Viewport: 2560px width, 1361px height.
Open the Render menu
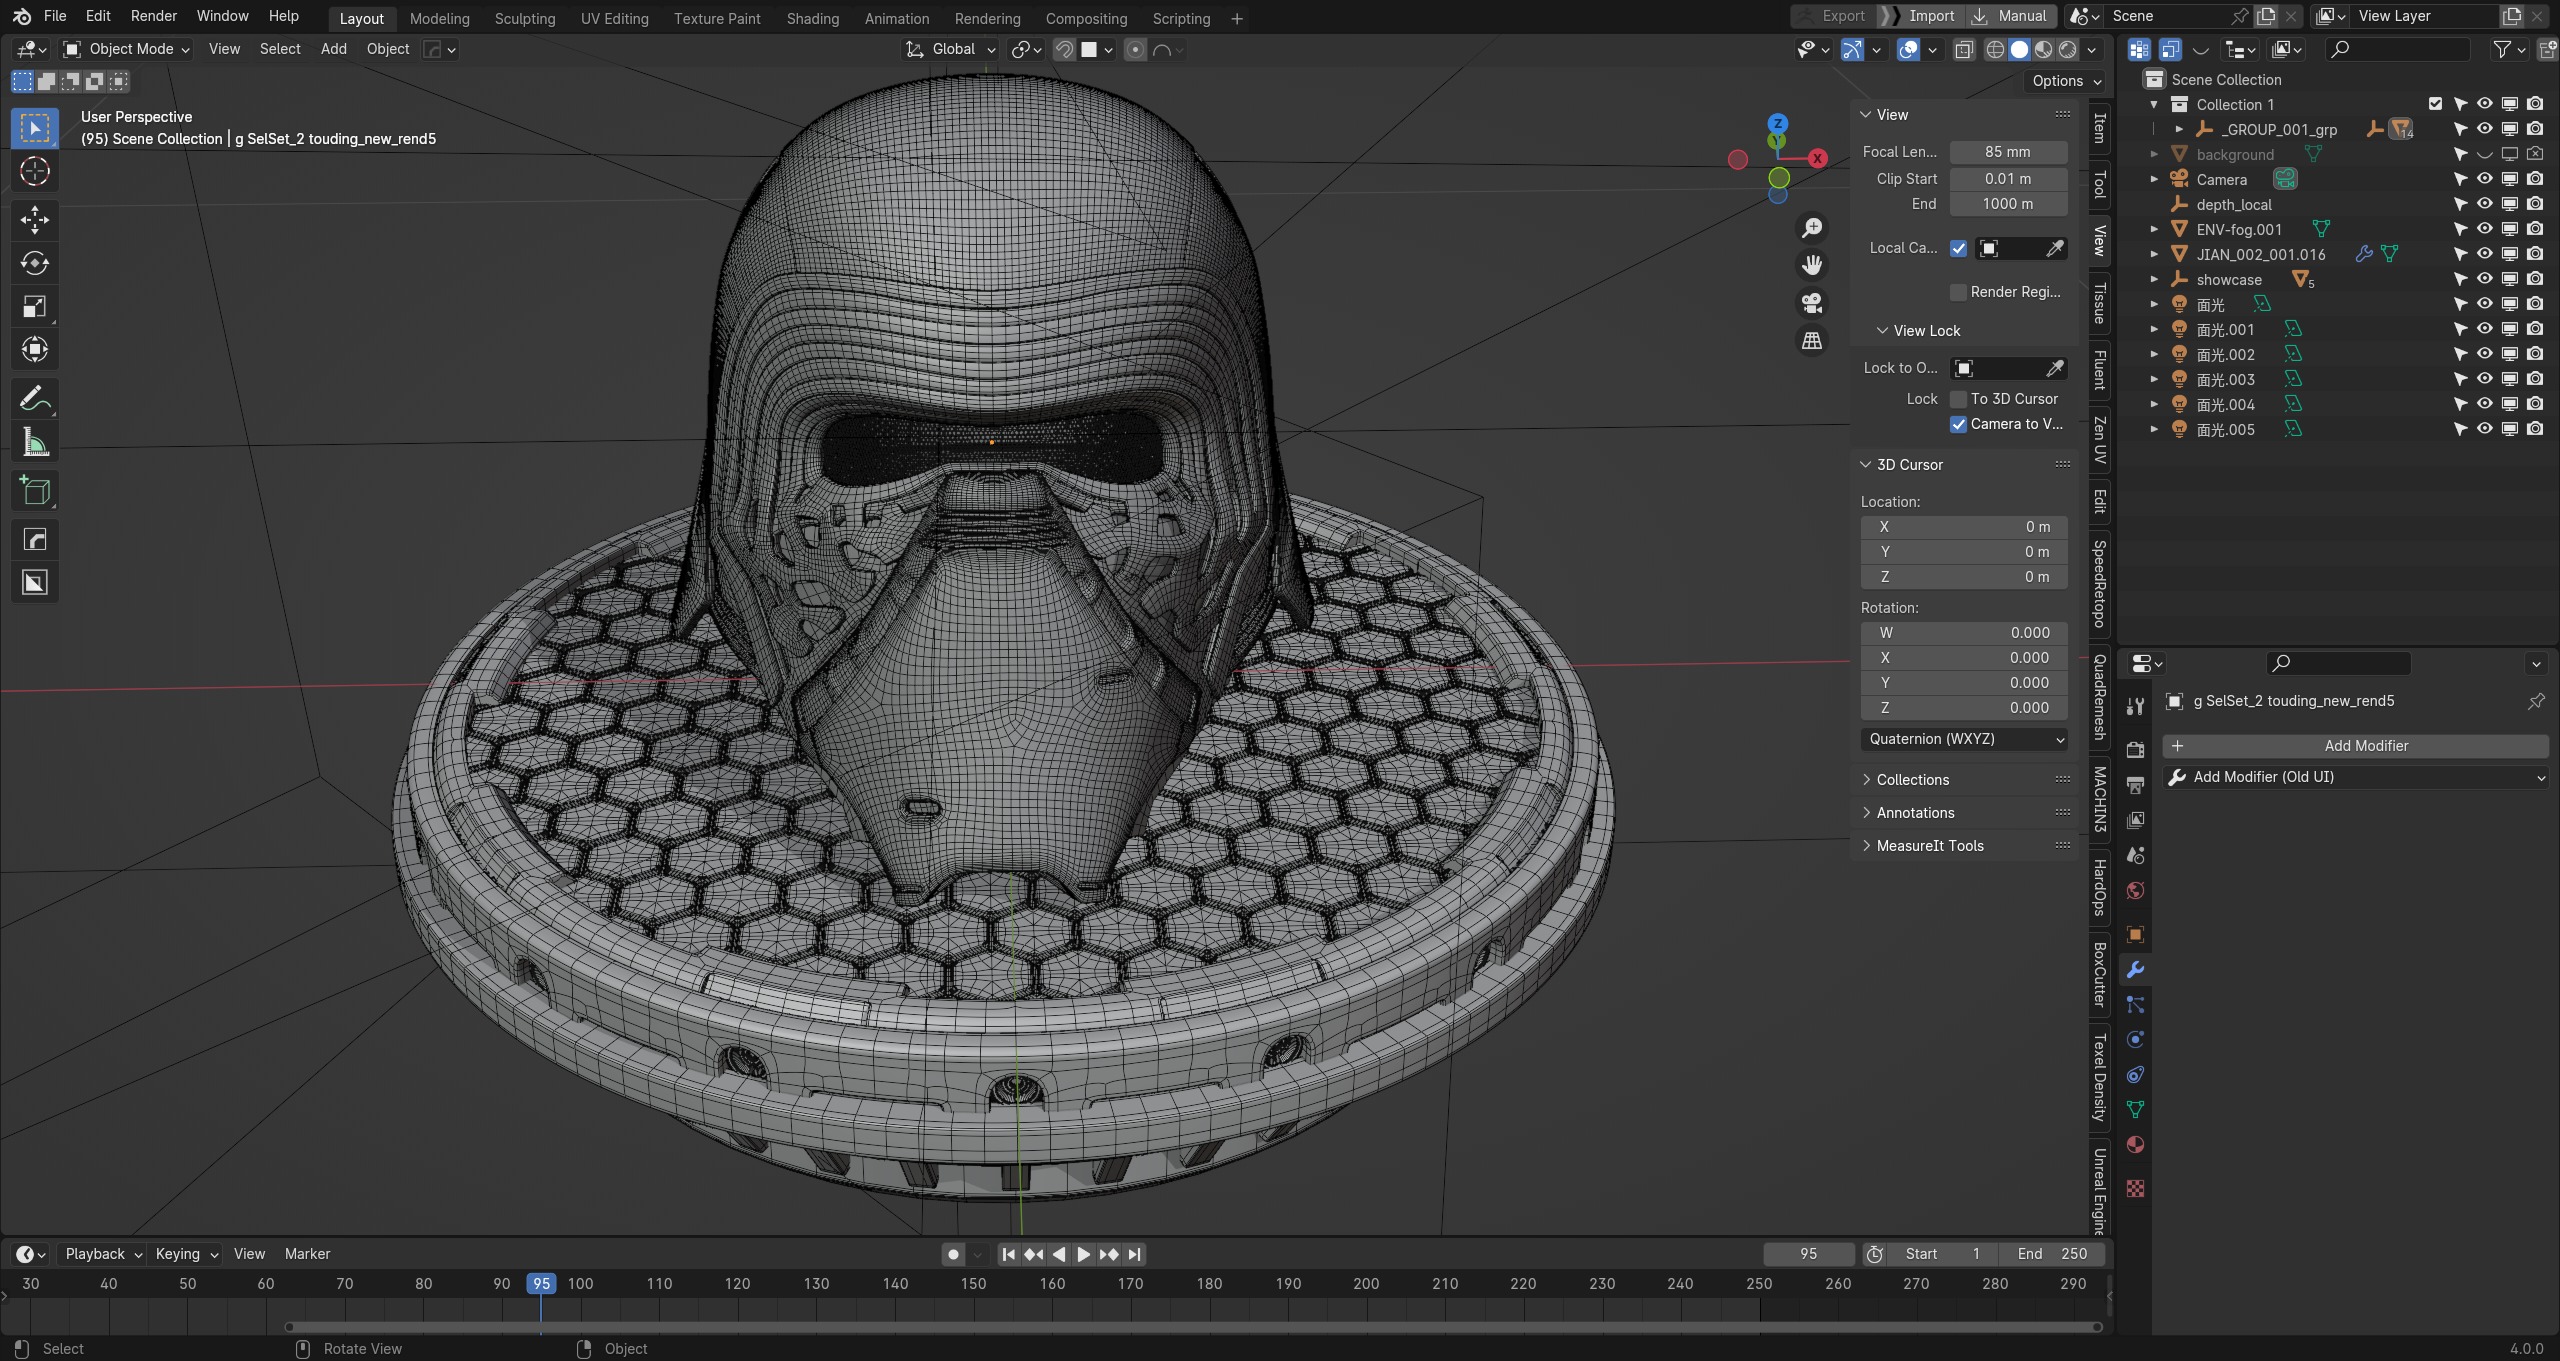tap(153, 16)
